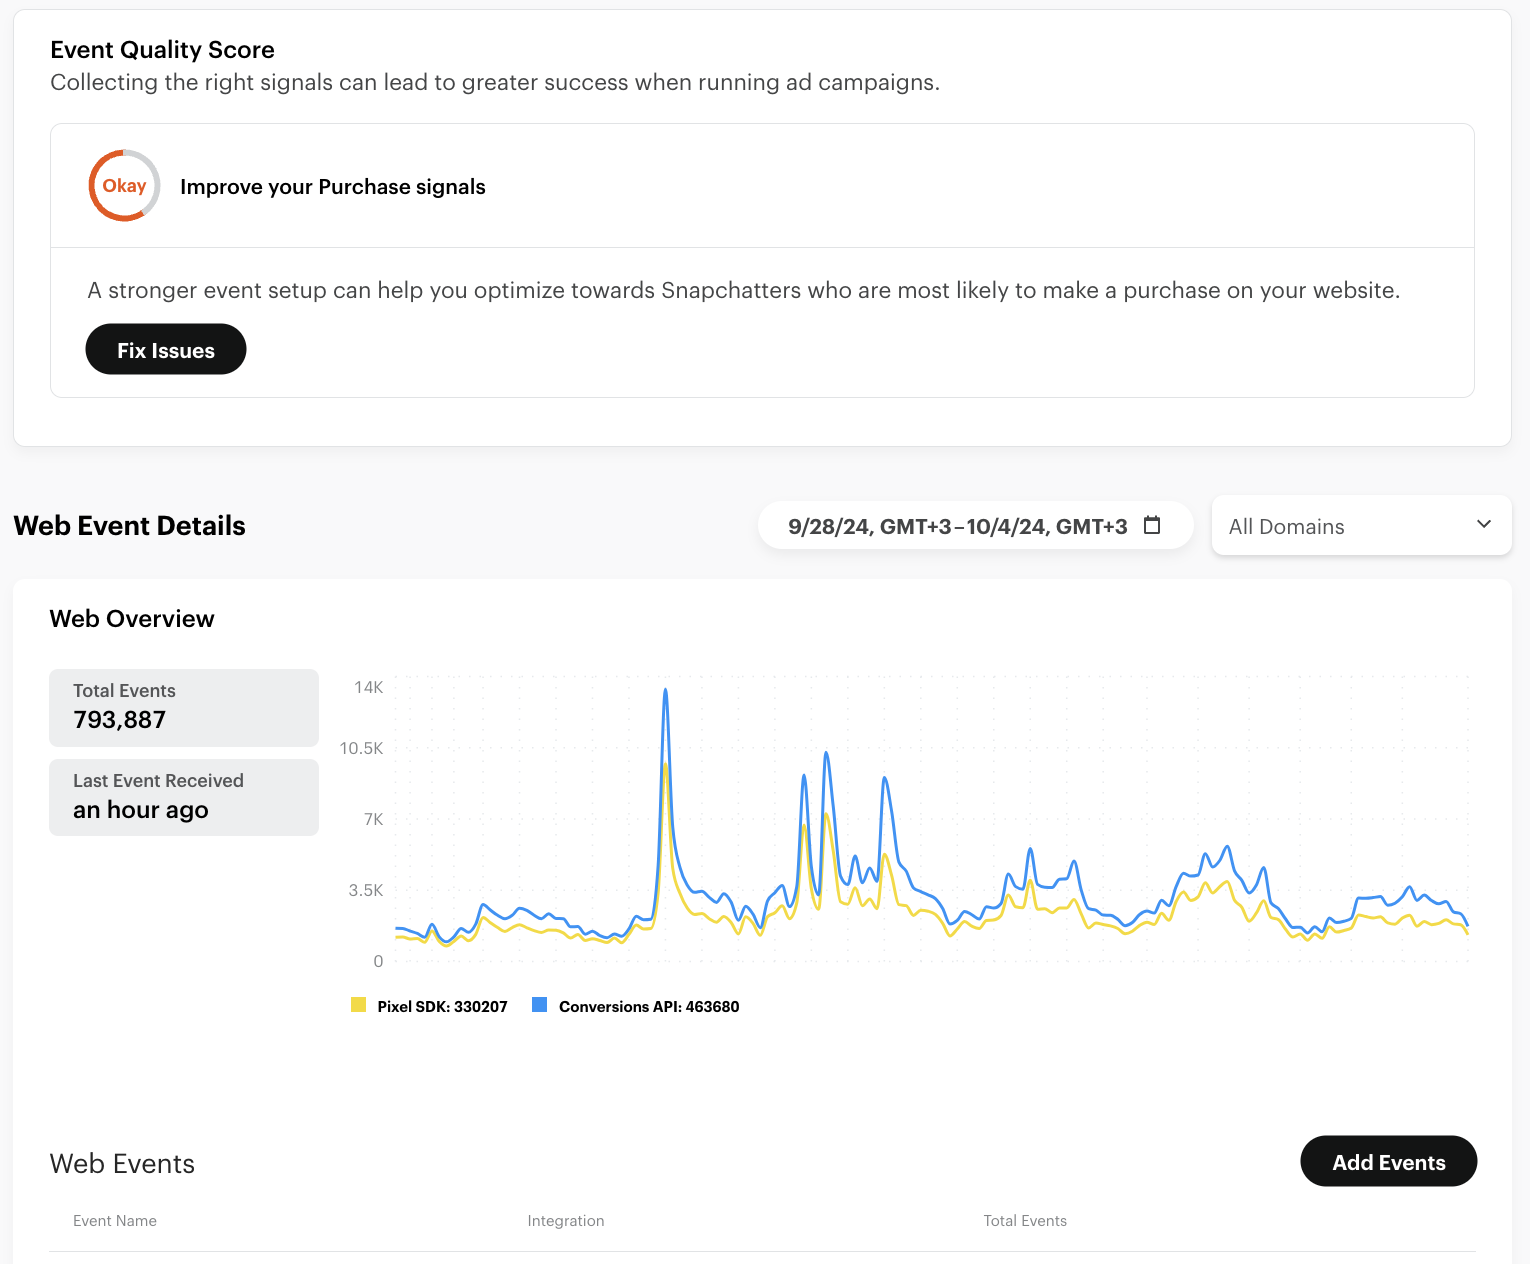Click the yellow Pixel SDK legend square
Image resolution: width=1530 pixels, height=1264 pixels.
point(359,1004)
